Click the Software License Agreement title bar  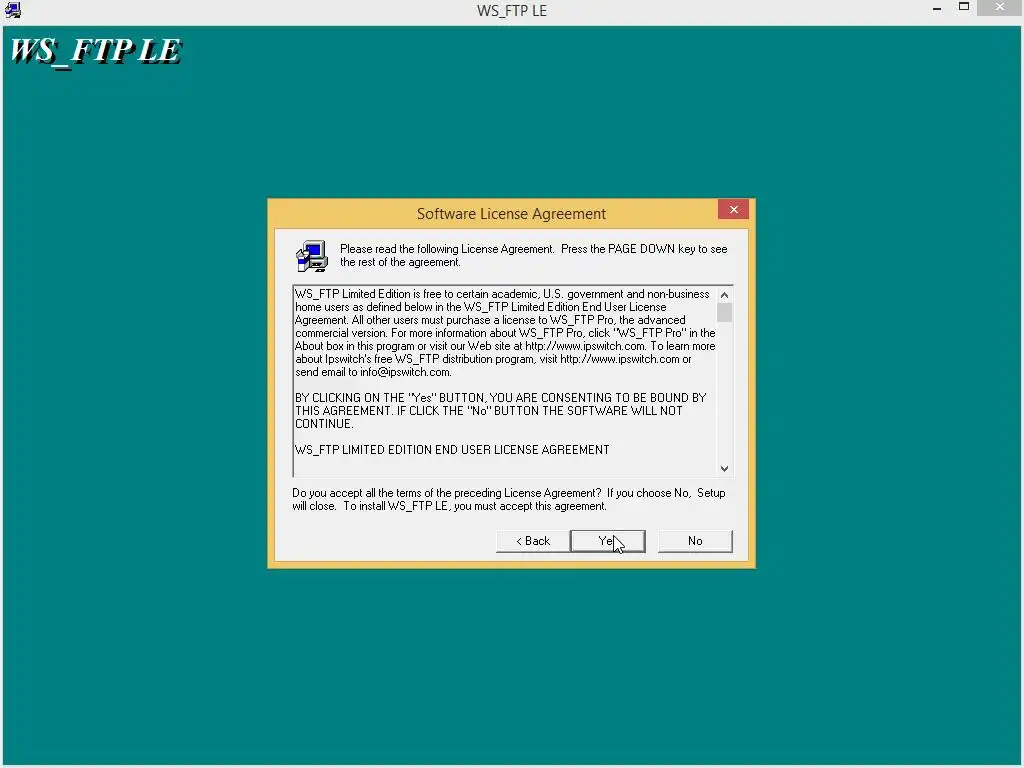coord(511,214)
